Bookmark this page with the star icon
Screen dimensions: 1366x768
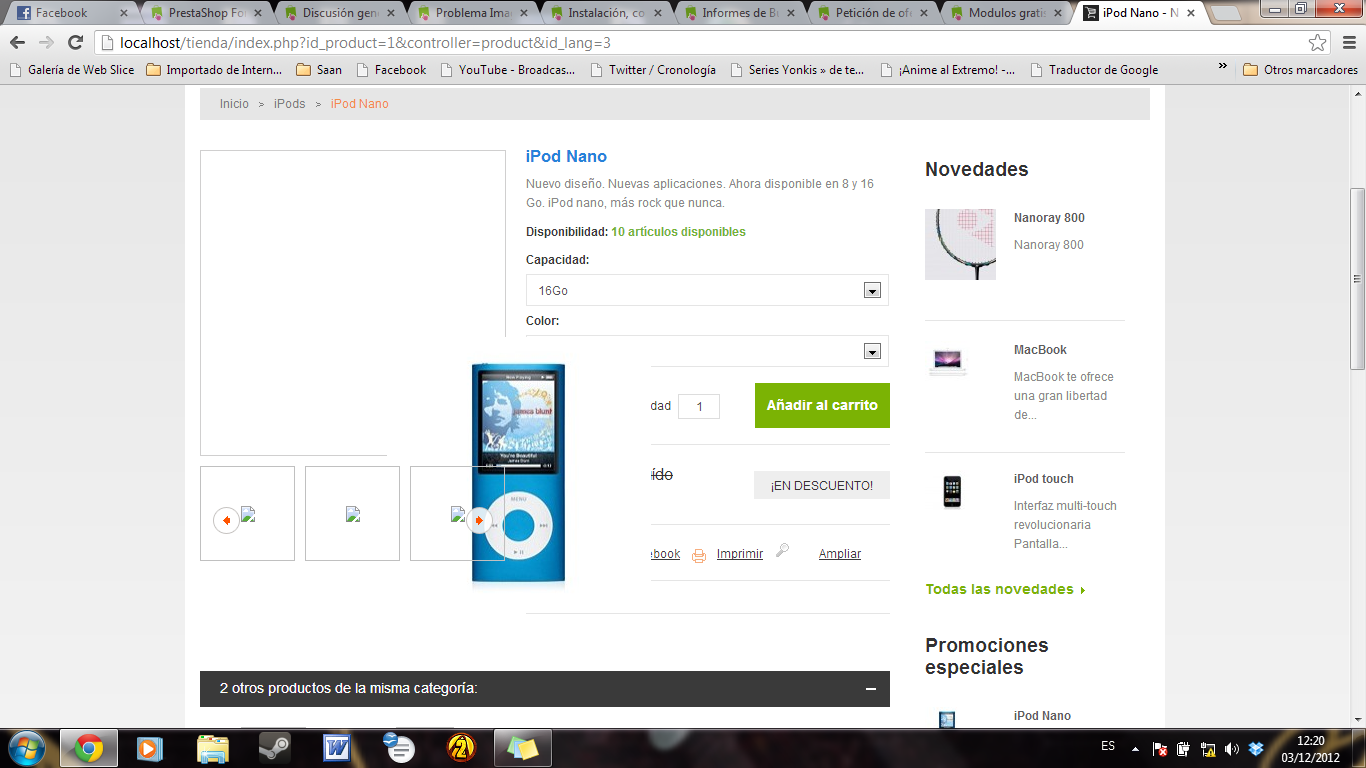point(1318,43)
